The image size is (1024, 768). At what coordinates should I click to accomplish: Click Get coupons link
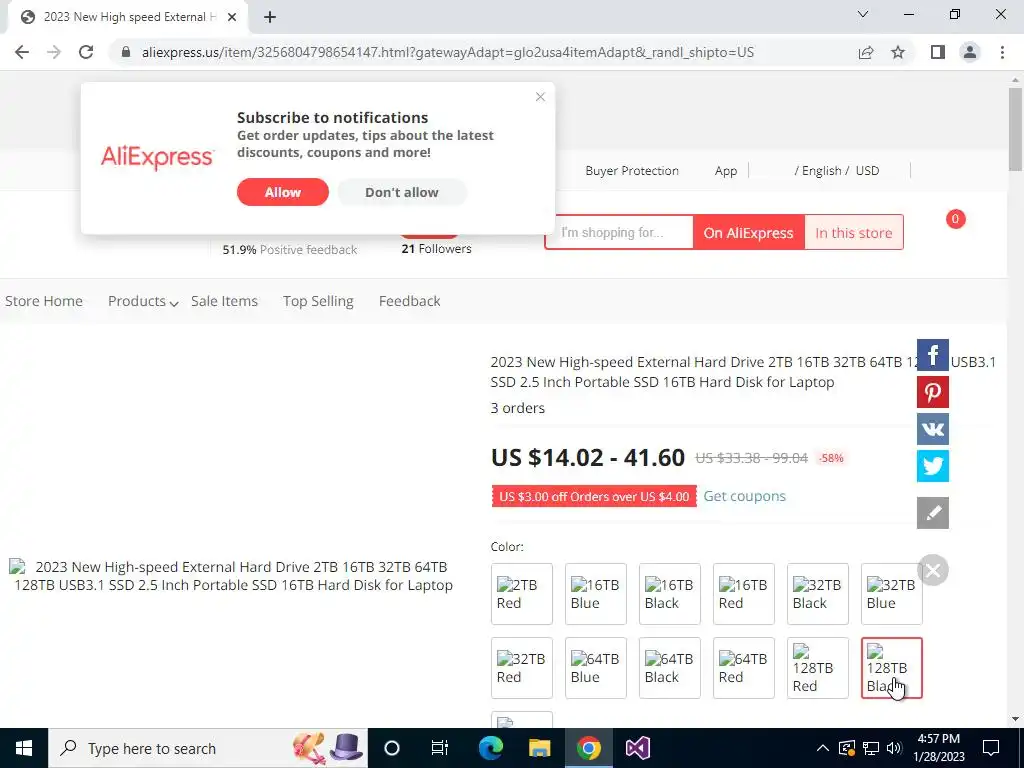coord(744,496)
